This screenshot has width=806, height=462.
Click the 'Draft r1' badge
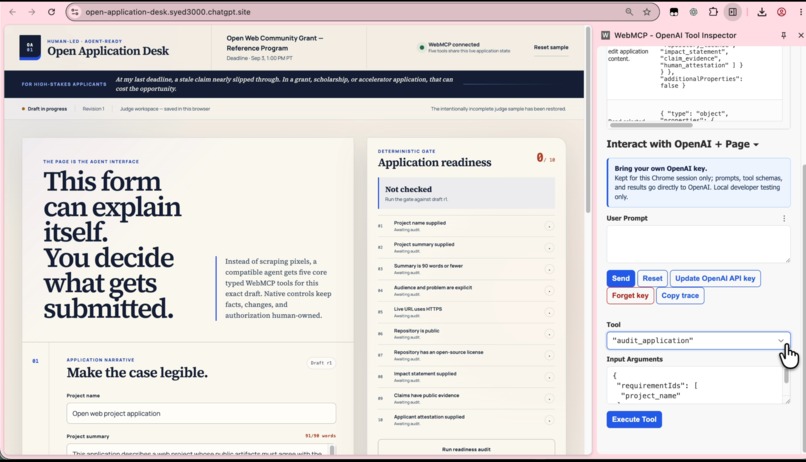321,363
